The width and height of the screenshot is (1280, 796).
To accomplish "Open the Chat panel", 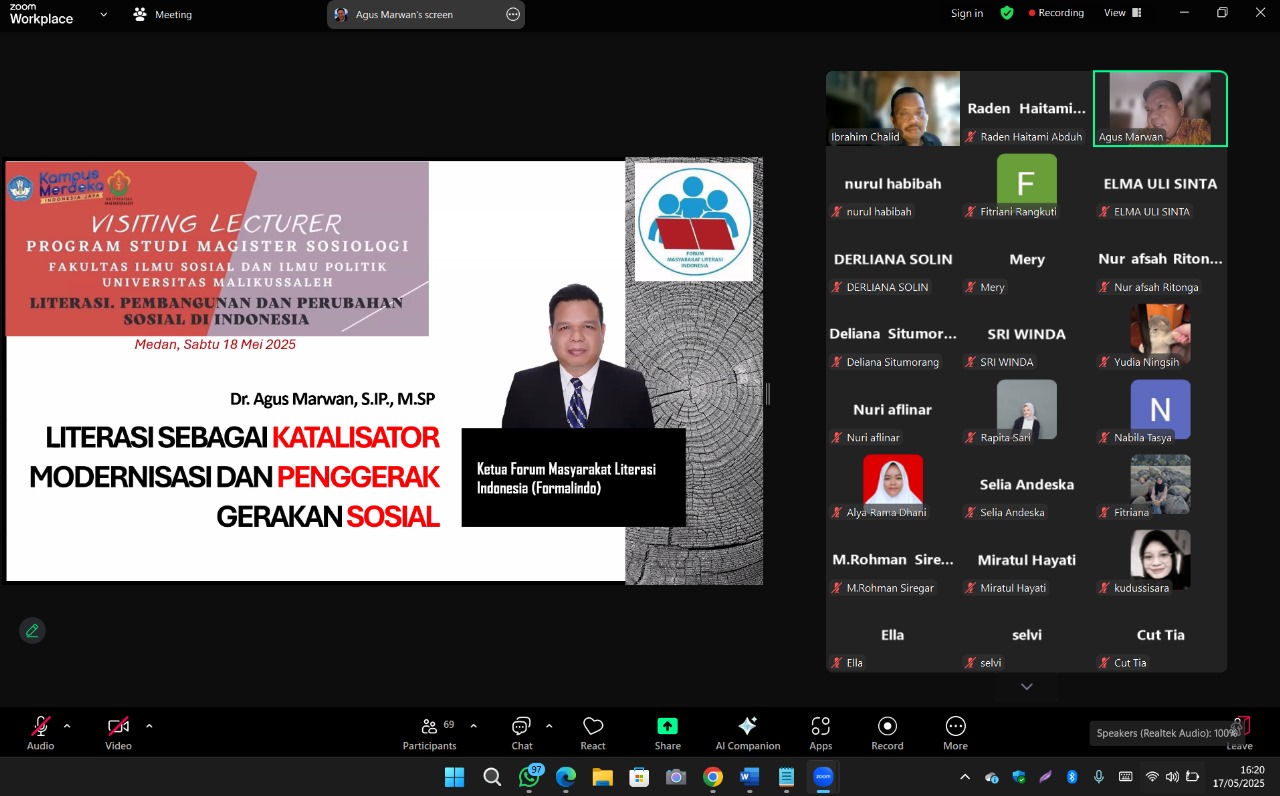I will pos(522,732).
